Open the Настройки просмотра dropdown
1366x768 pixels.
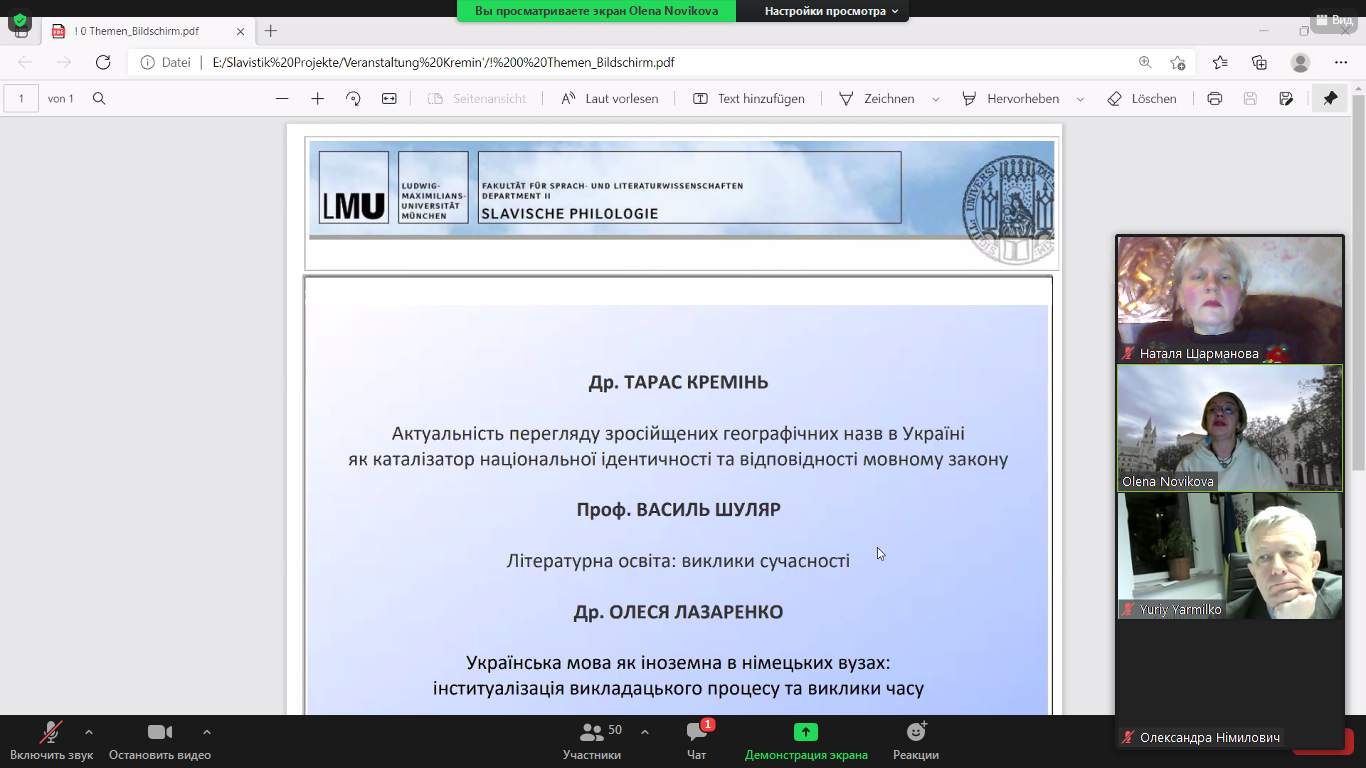(x=831, y=11)
